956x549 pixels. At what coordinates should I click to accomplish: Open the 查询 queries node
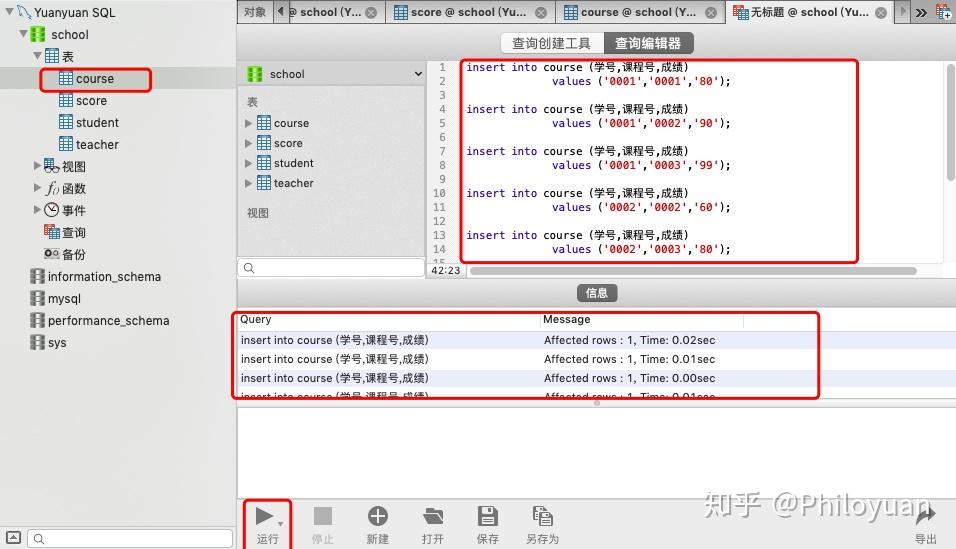[65, 232]
